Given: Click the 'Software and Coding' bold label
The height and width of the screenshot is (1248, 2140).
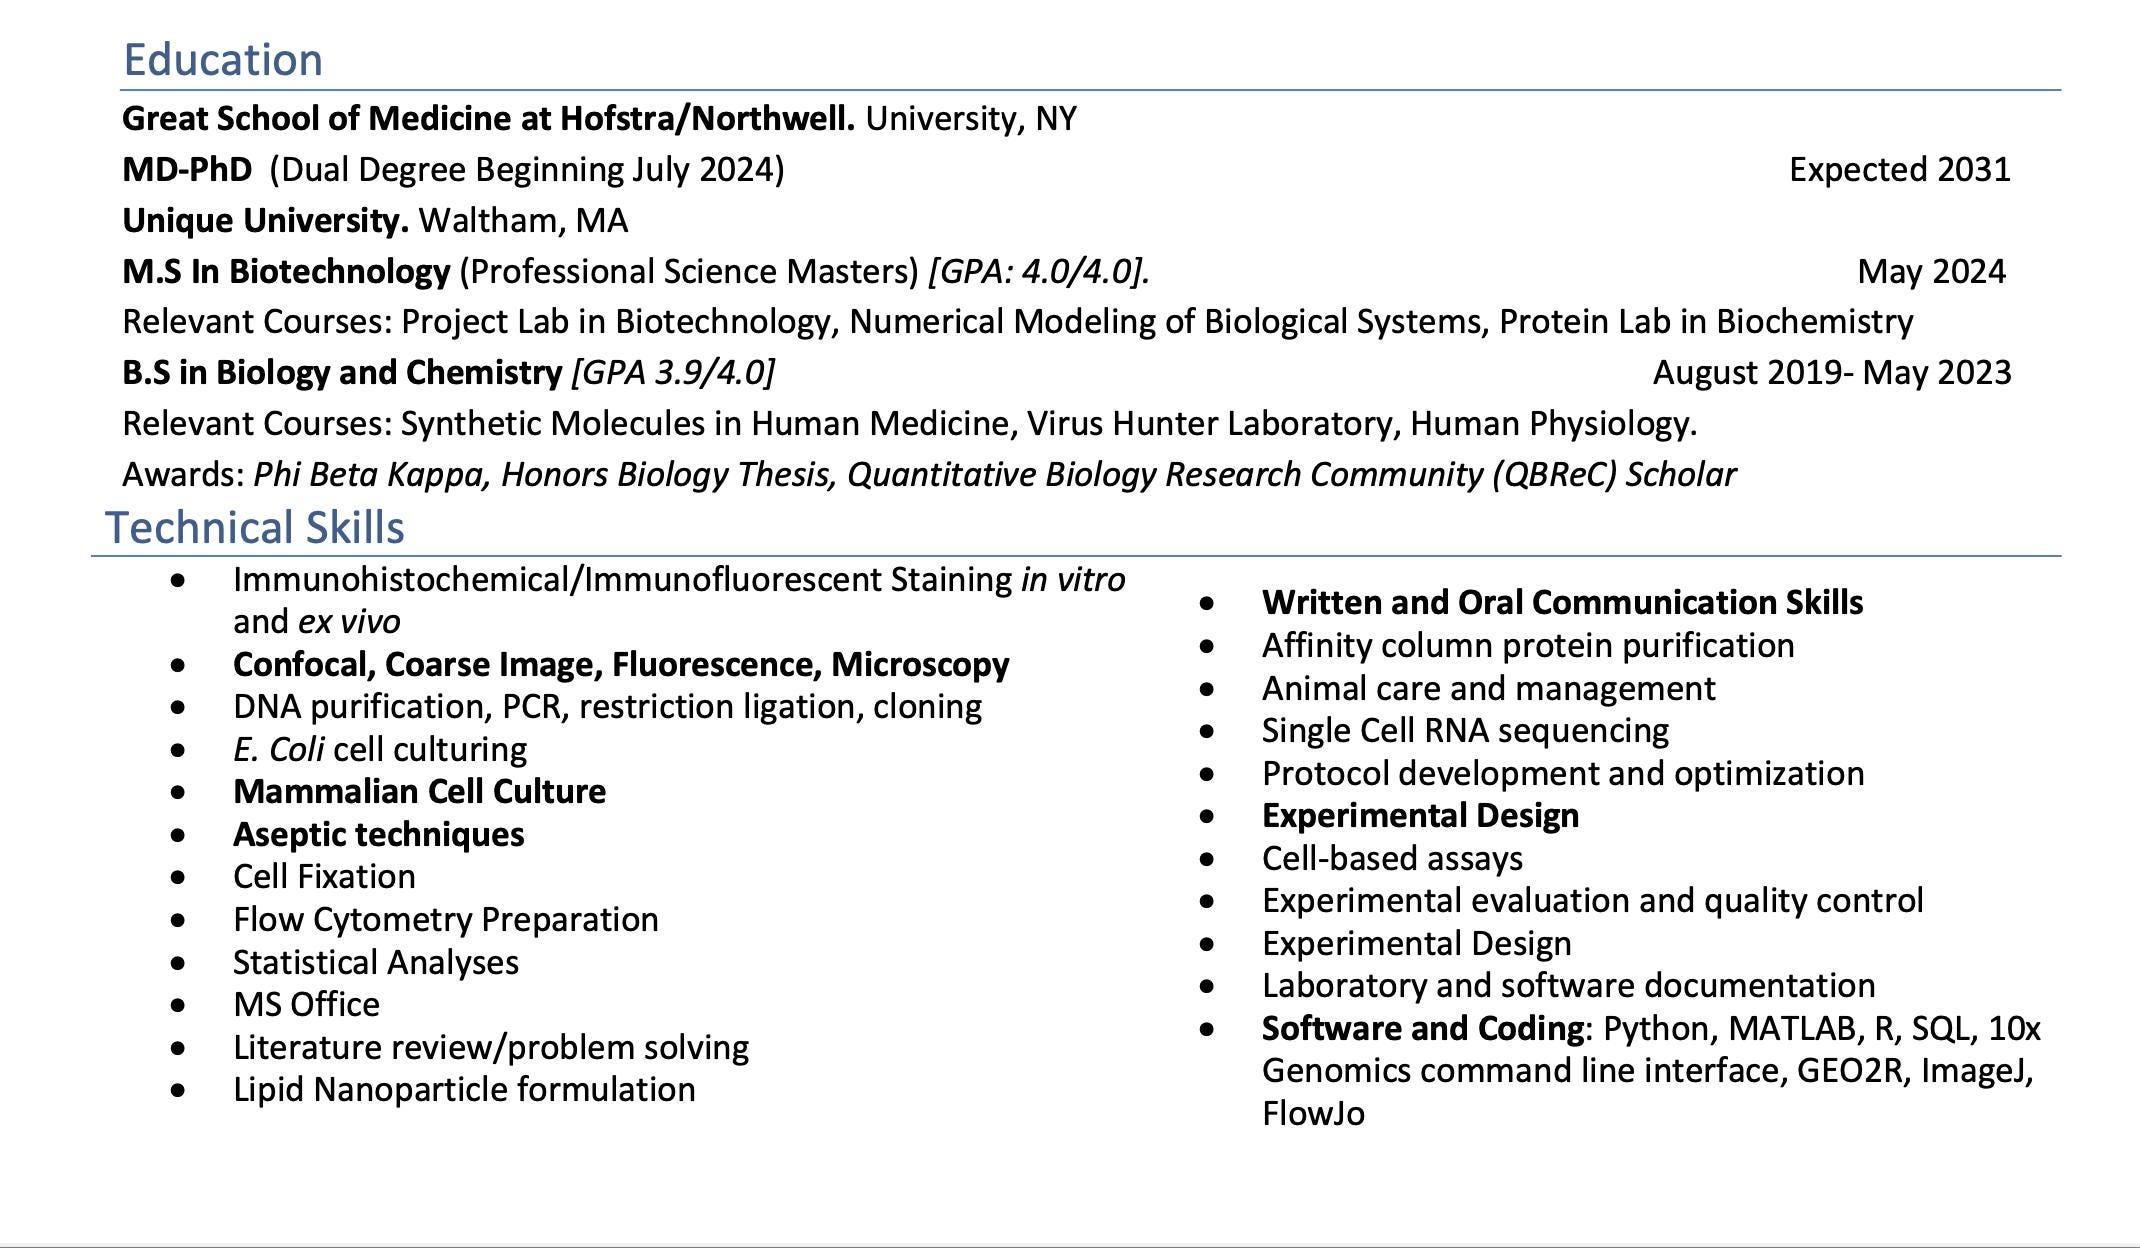Looking at the screenshot, I should coord(1423,1028).
